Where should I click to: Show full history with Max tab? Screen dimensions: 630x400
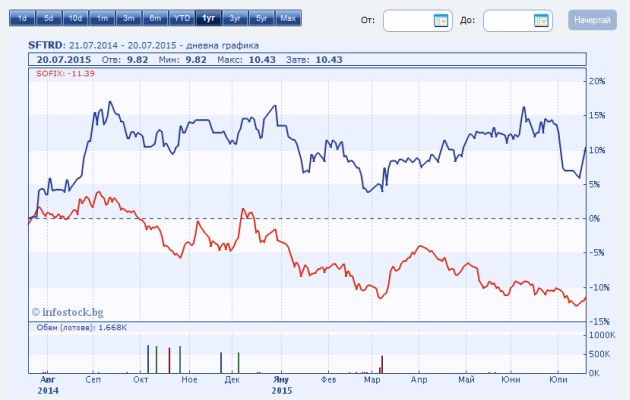288,18
